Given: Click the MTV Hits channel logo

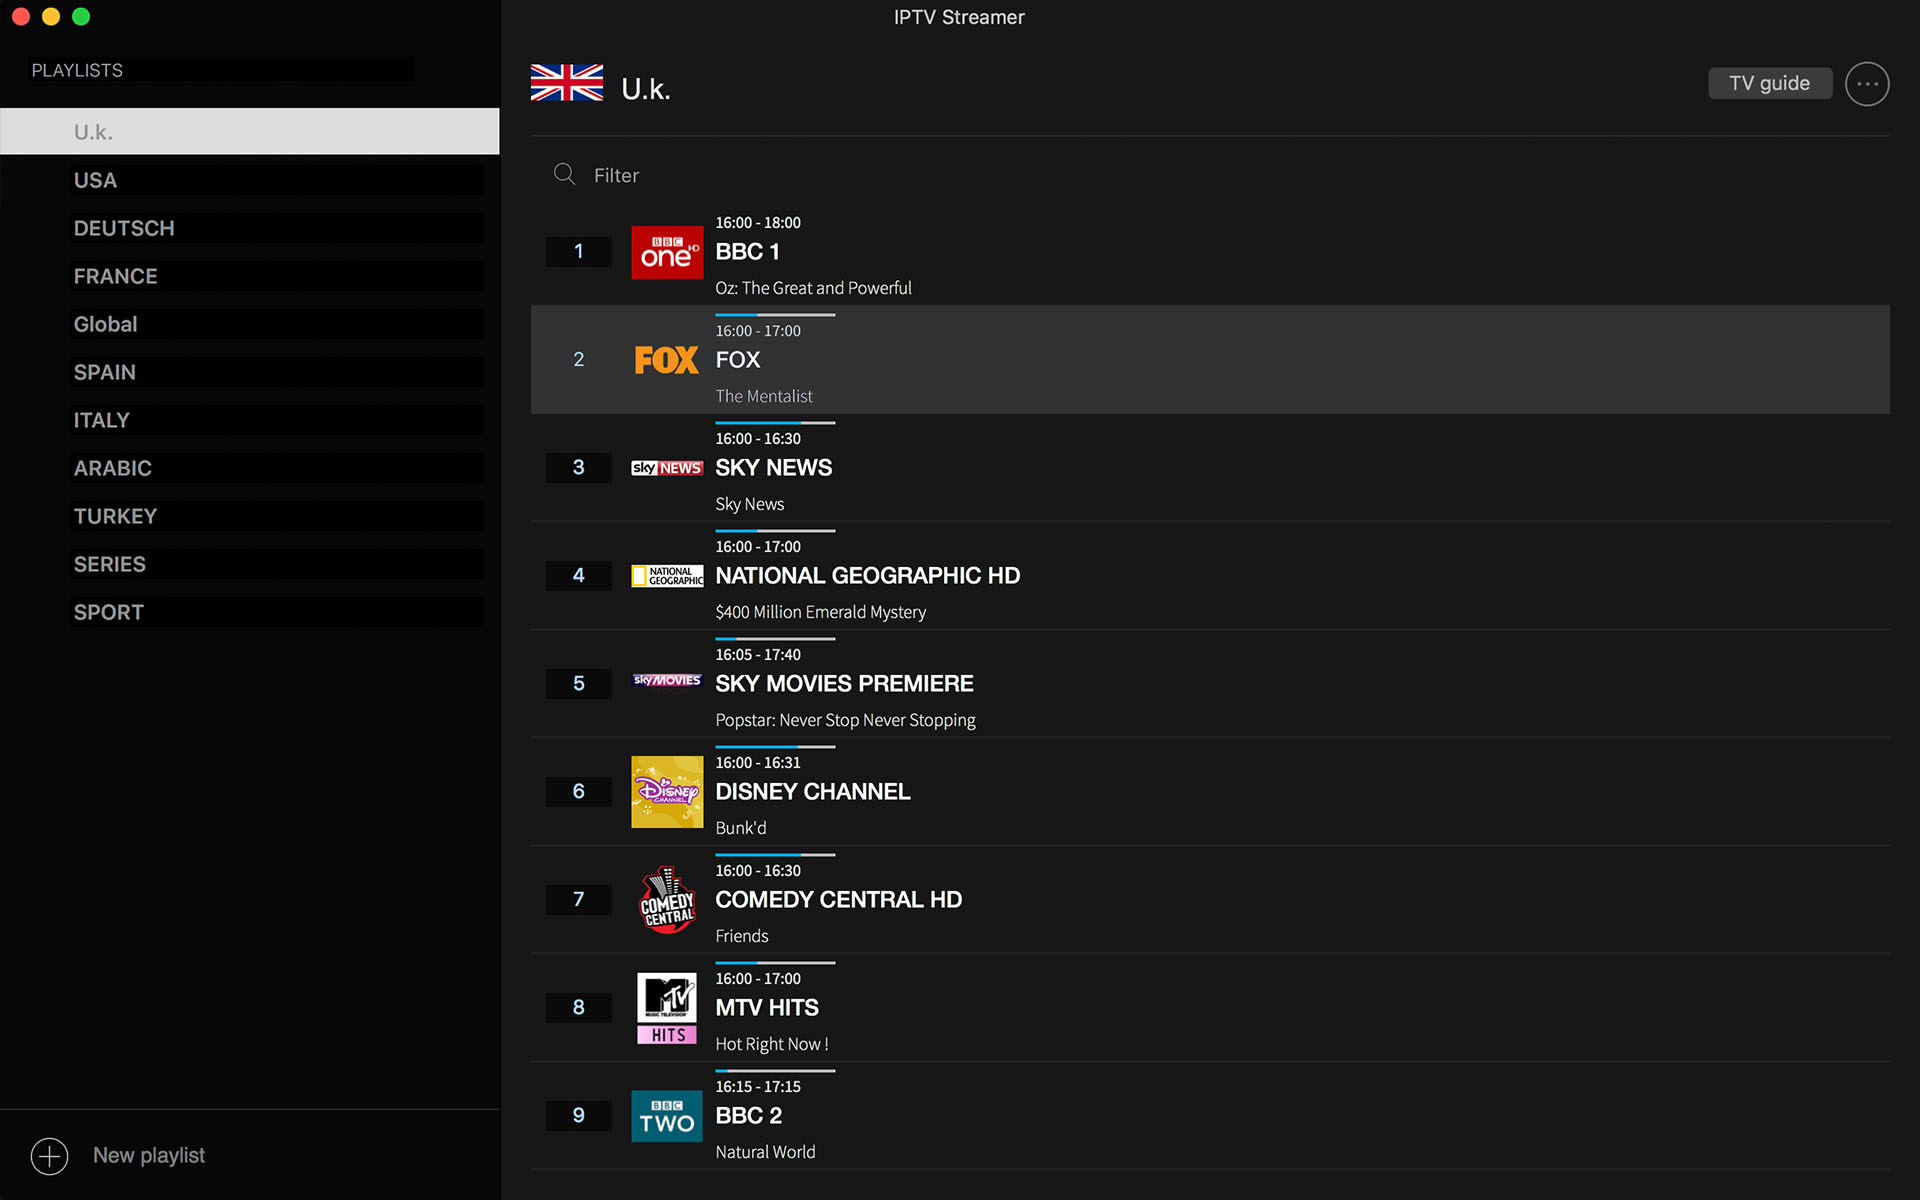Looking at the screenshot, I should [x=666, y=1007].
